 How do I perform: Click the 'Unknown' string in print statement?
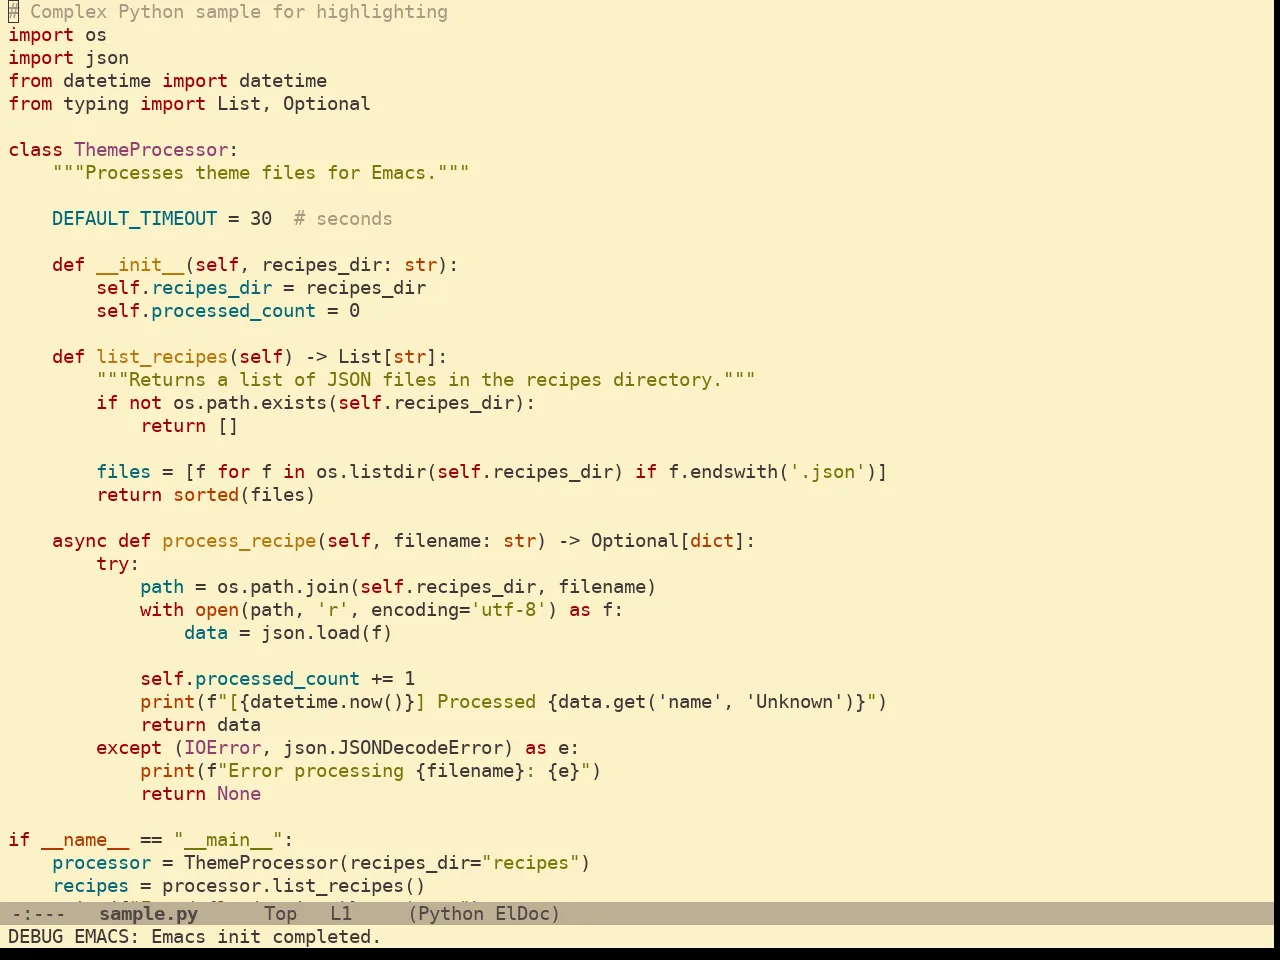pyautogui.click(x=794, y=702)
